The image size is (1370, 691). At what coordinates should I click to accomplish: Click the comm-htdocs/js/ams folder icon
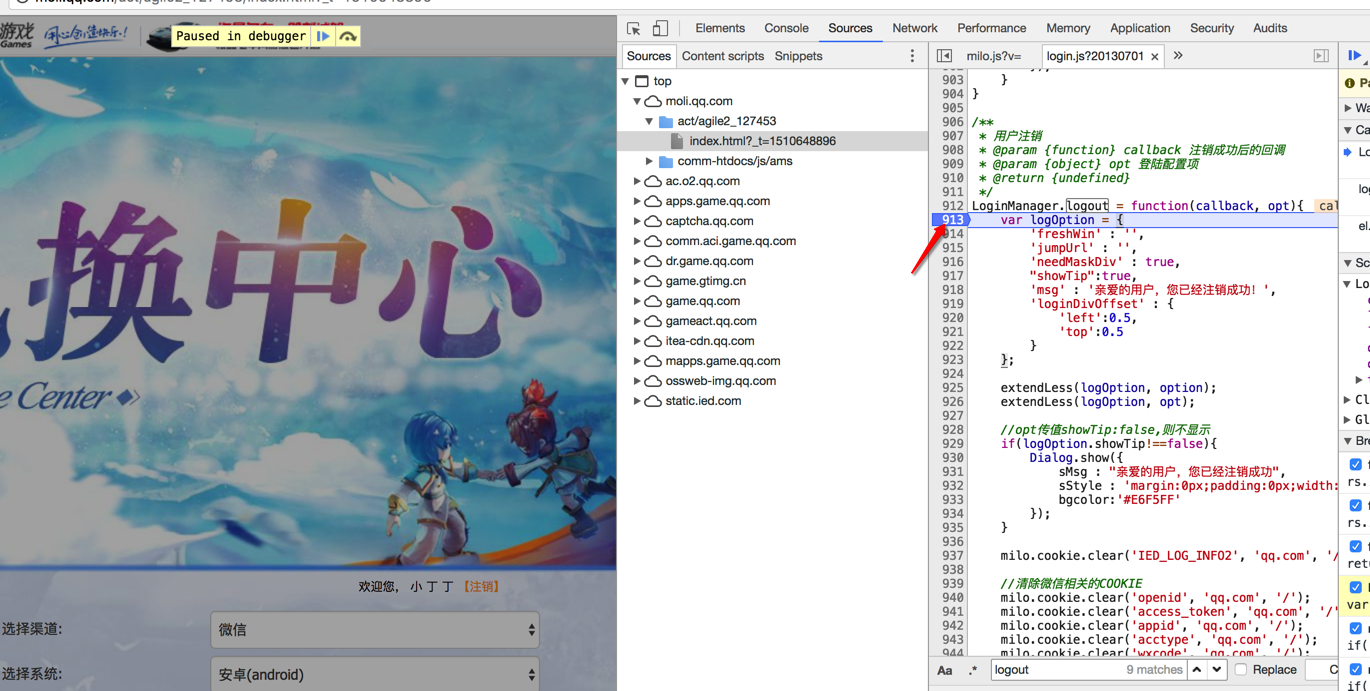(666, 161)
